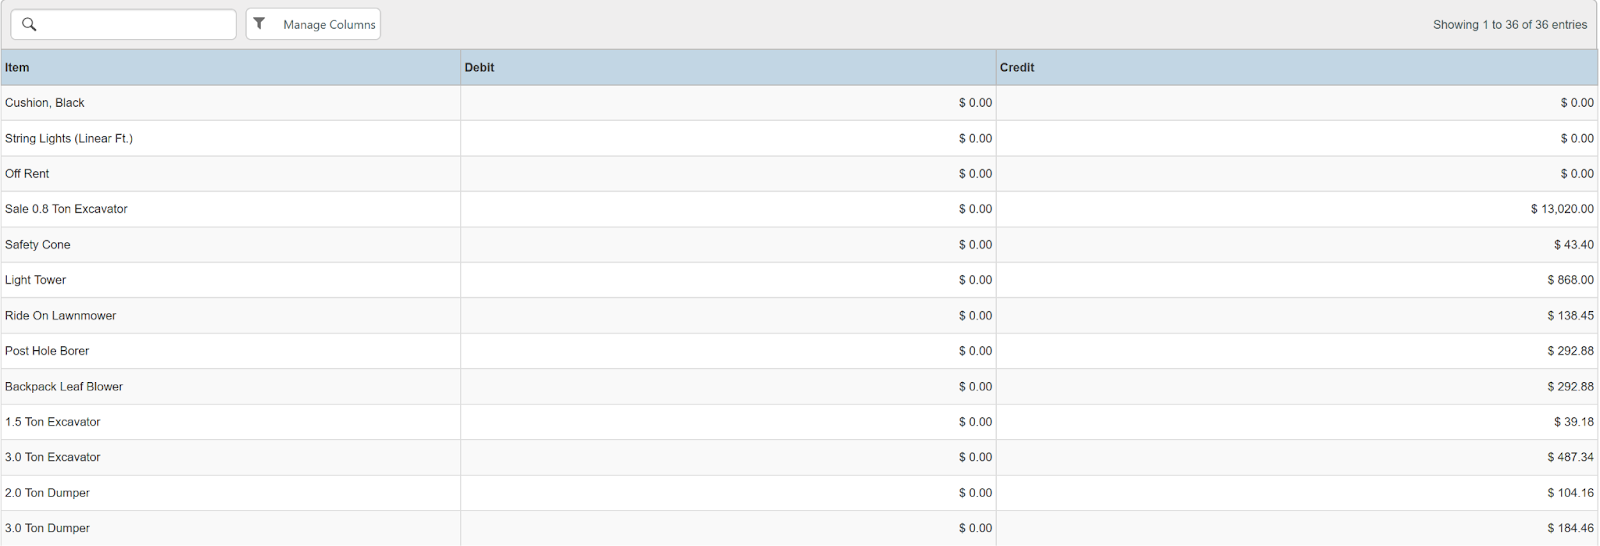This screenshot has height=546, width=1600.
Task: Select the 2.0 Ton Dumper row
Action: (x=47, y=493)
